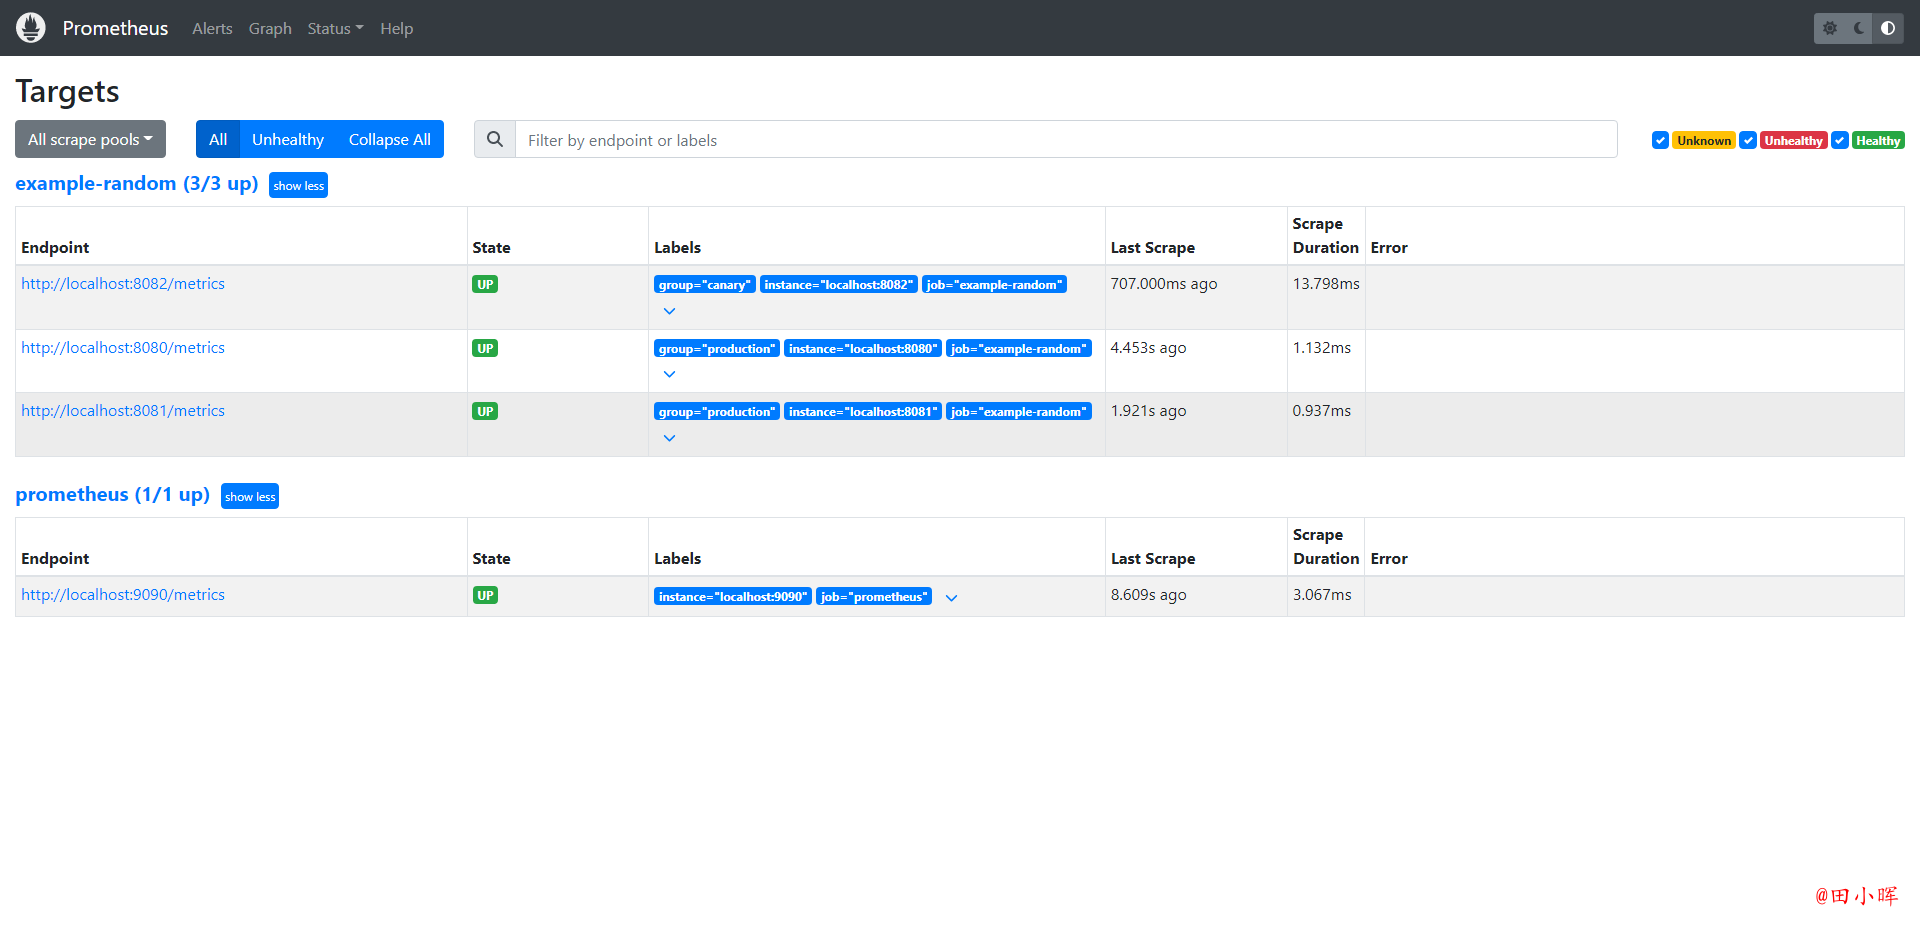
Task: Click the group="canary" label badge
Action: click(705, 285)
